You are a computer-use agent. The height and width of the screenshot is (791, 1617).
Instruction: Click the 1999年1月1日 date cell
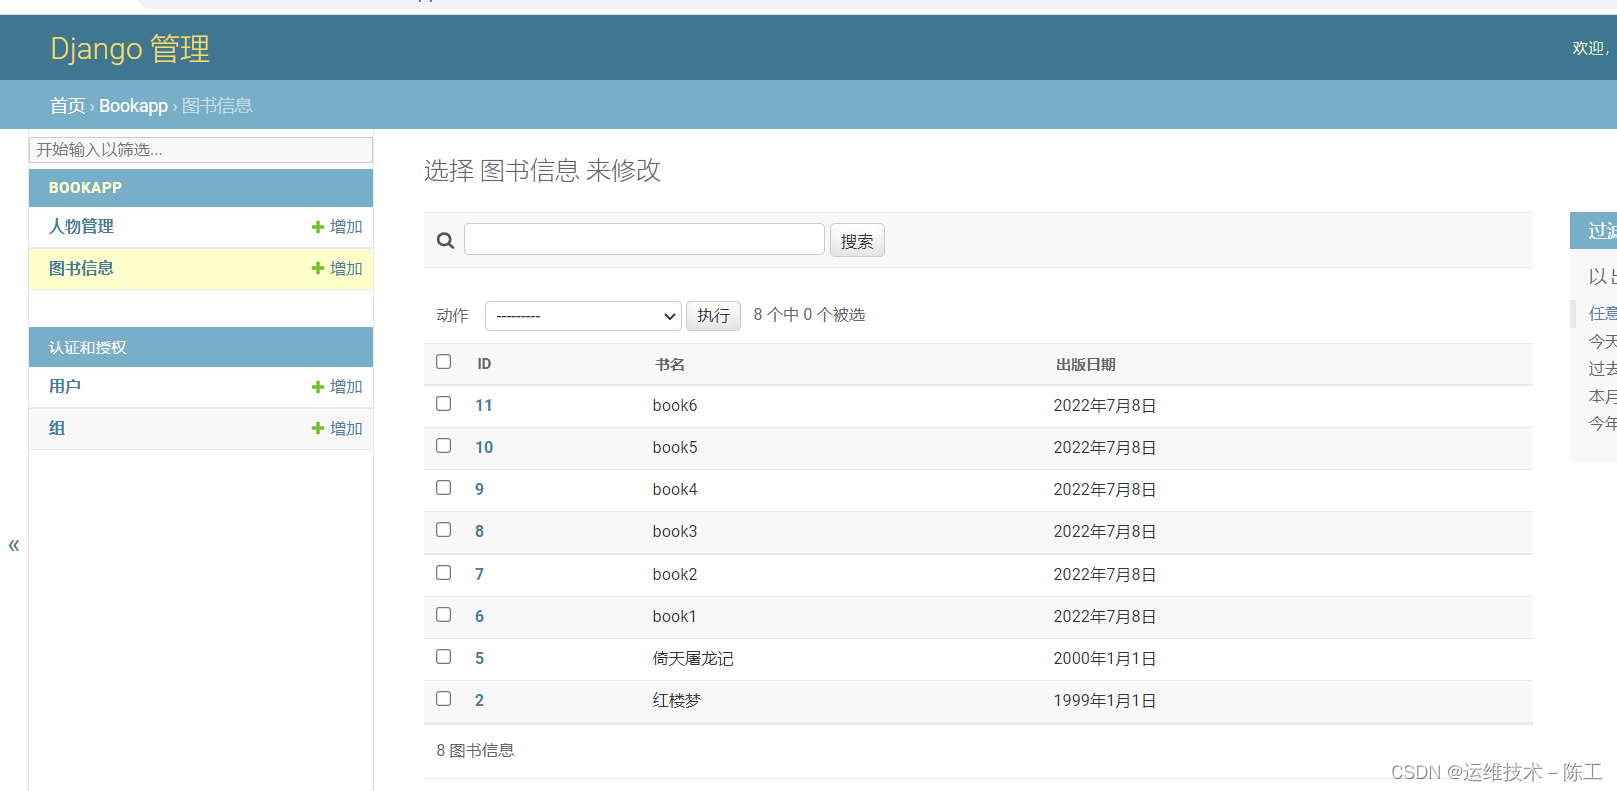1105,701
